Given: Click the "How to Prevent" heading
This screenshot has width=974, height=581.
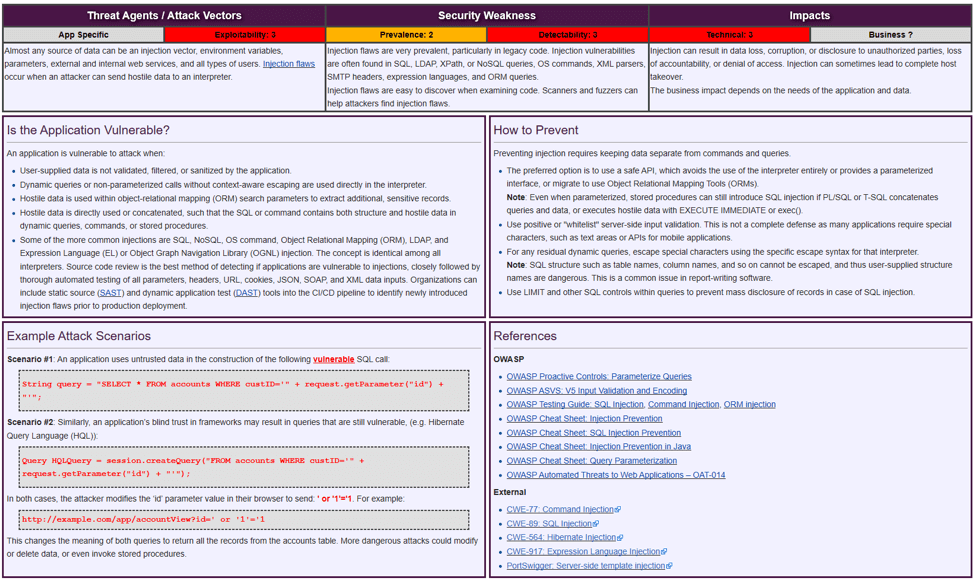Looking at the screenshot, I should point(535,130).
